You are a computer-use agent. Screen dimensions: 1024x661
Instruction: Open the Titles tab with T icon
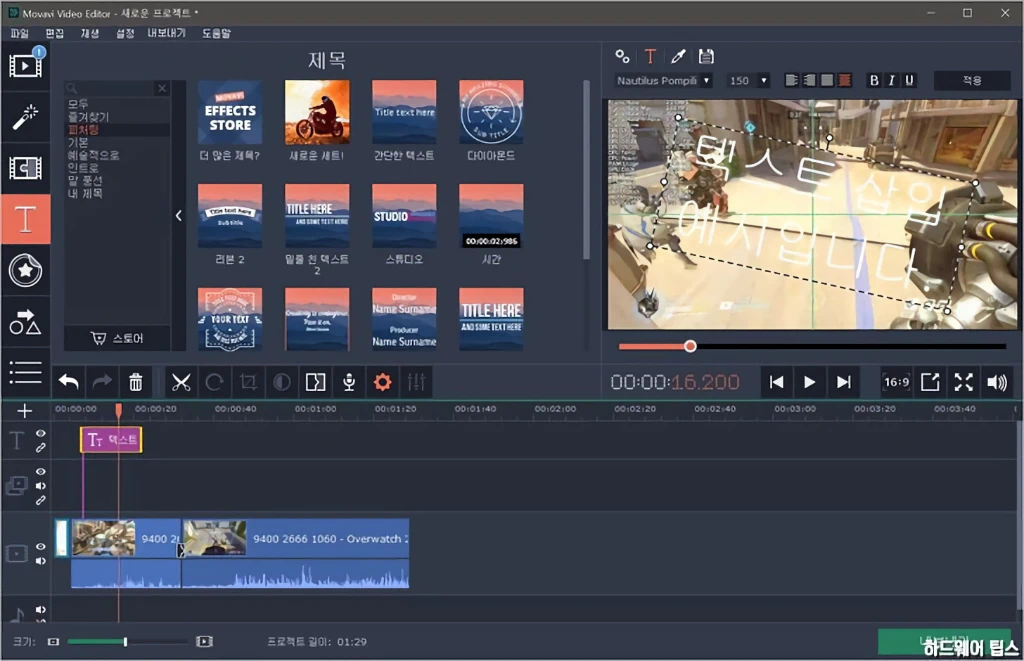[25, 219]
